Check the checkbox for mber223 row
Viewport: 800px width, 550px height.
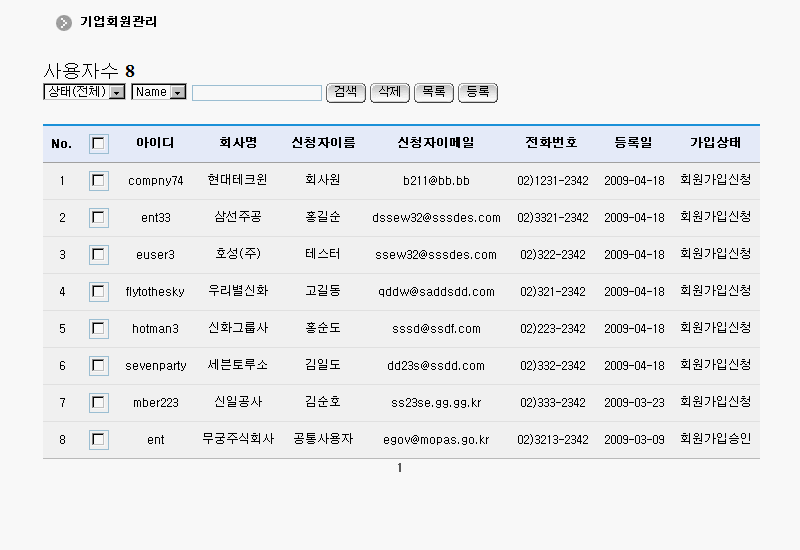click(99, 403)
